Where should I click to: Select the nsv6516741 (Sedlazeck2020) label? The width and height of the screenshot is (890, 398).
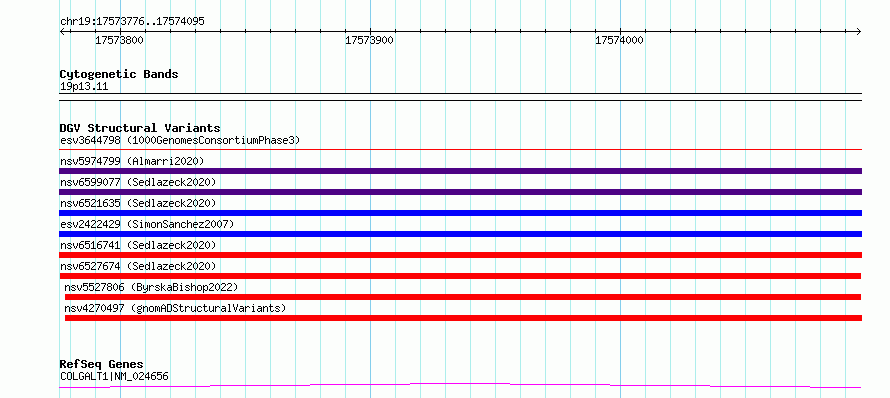[138, 245]
